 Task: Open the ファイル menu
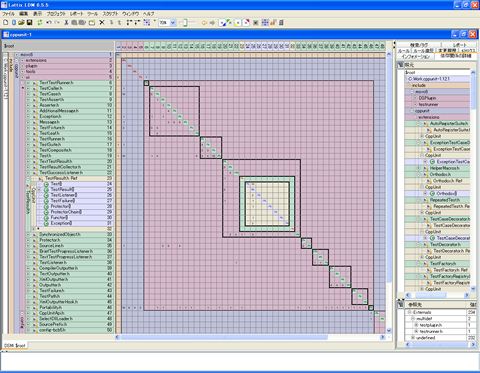click(9, 14)
